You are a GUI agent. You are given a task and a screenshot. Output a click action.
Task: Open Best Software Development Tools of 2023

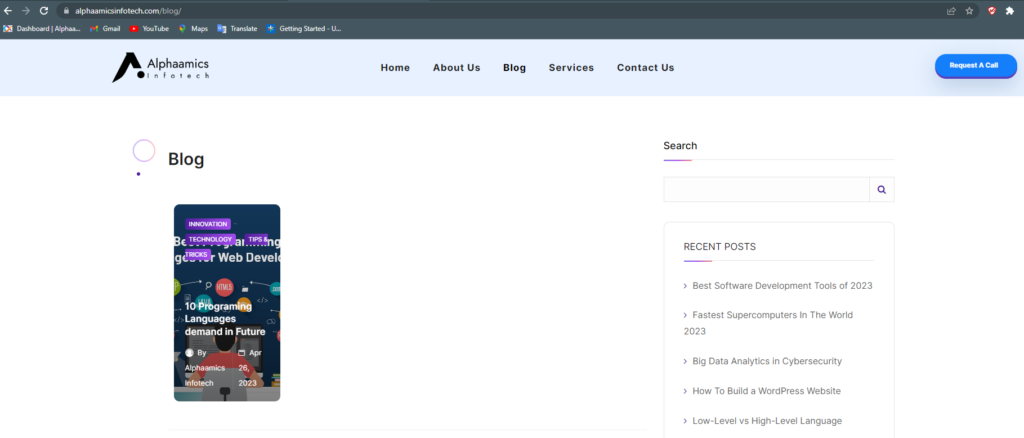pyautogui.click(x=782, y=286)
